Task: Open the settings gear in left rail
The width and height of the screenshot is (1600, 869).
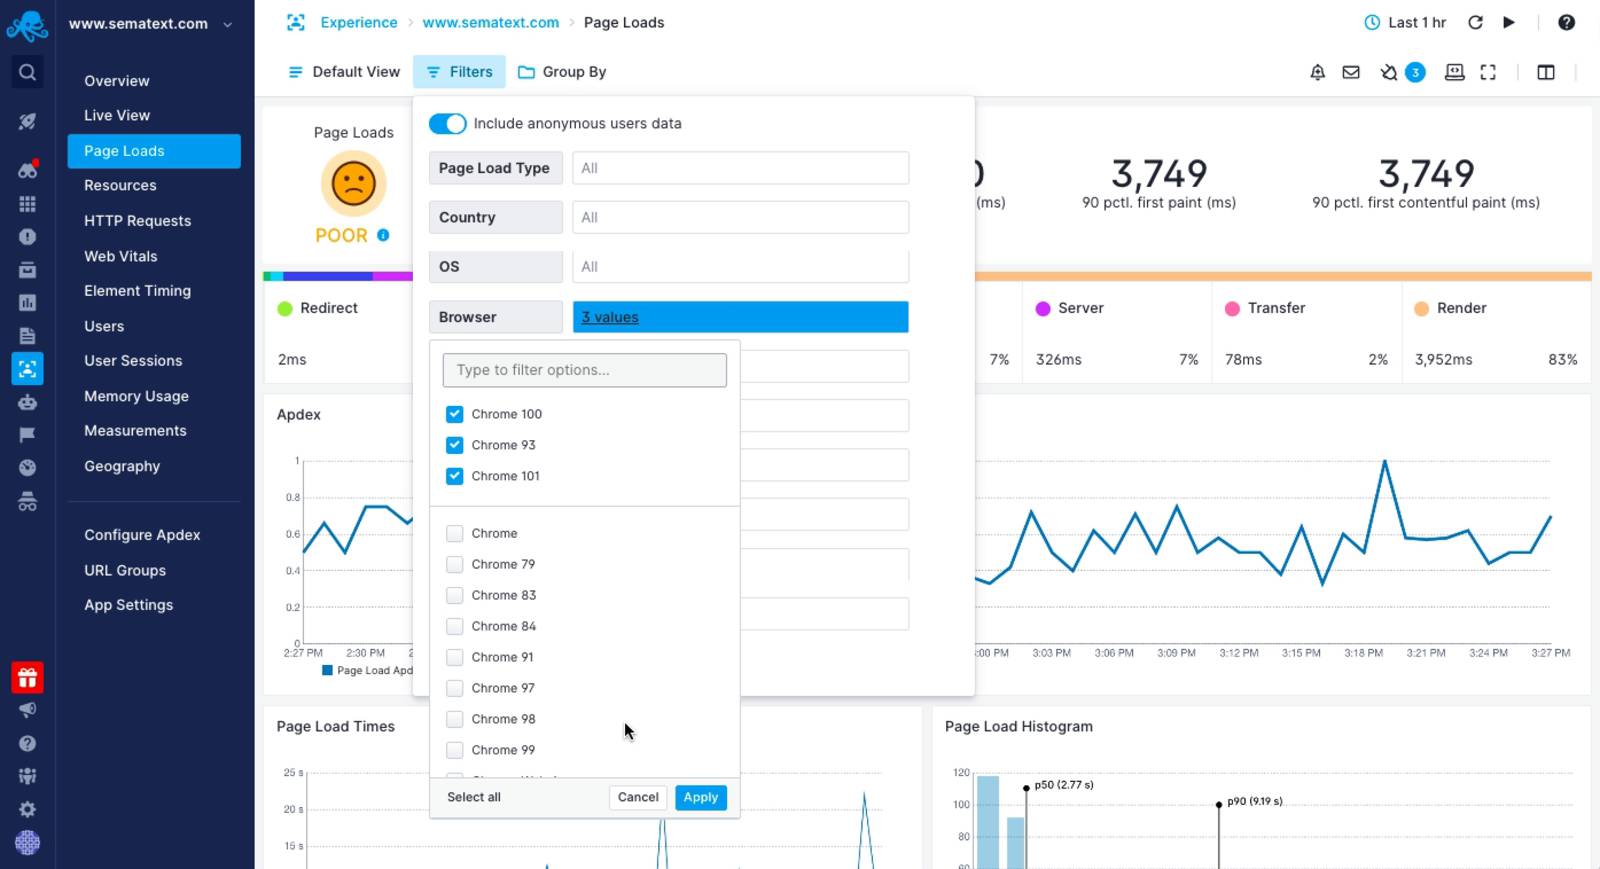Action: click(27, 809)
